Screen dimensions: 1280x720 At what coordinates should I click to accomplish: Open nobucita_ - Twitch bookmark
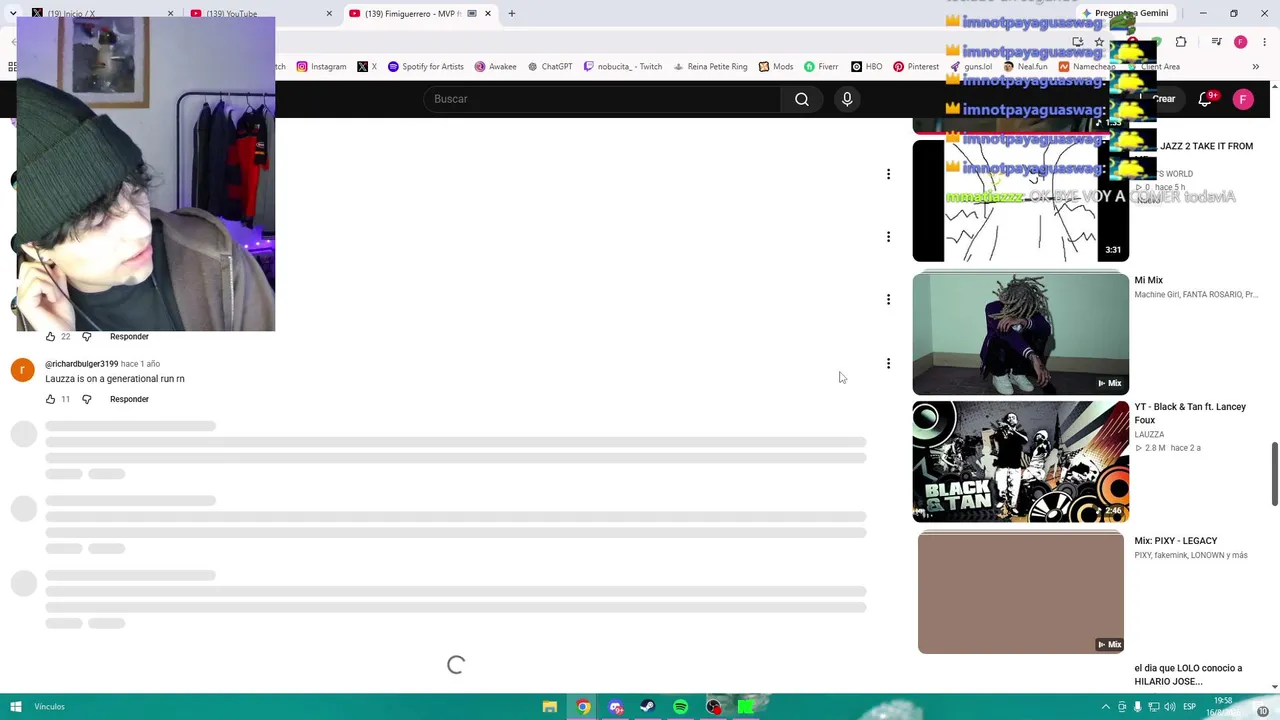click(622, 67)
